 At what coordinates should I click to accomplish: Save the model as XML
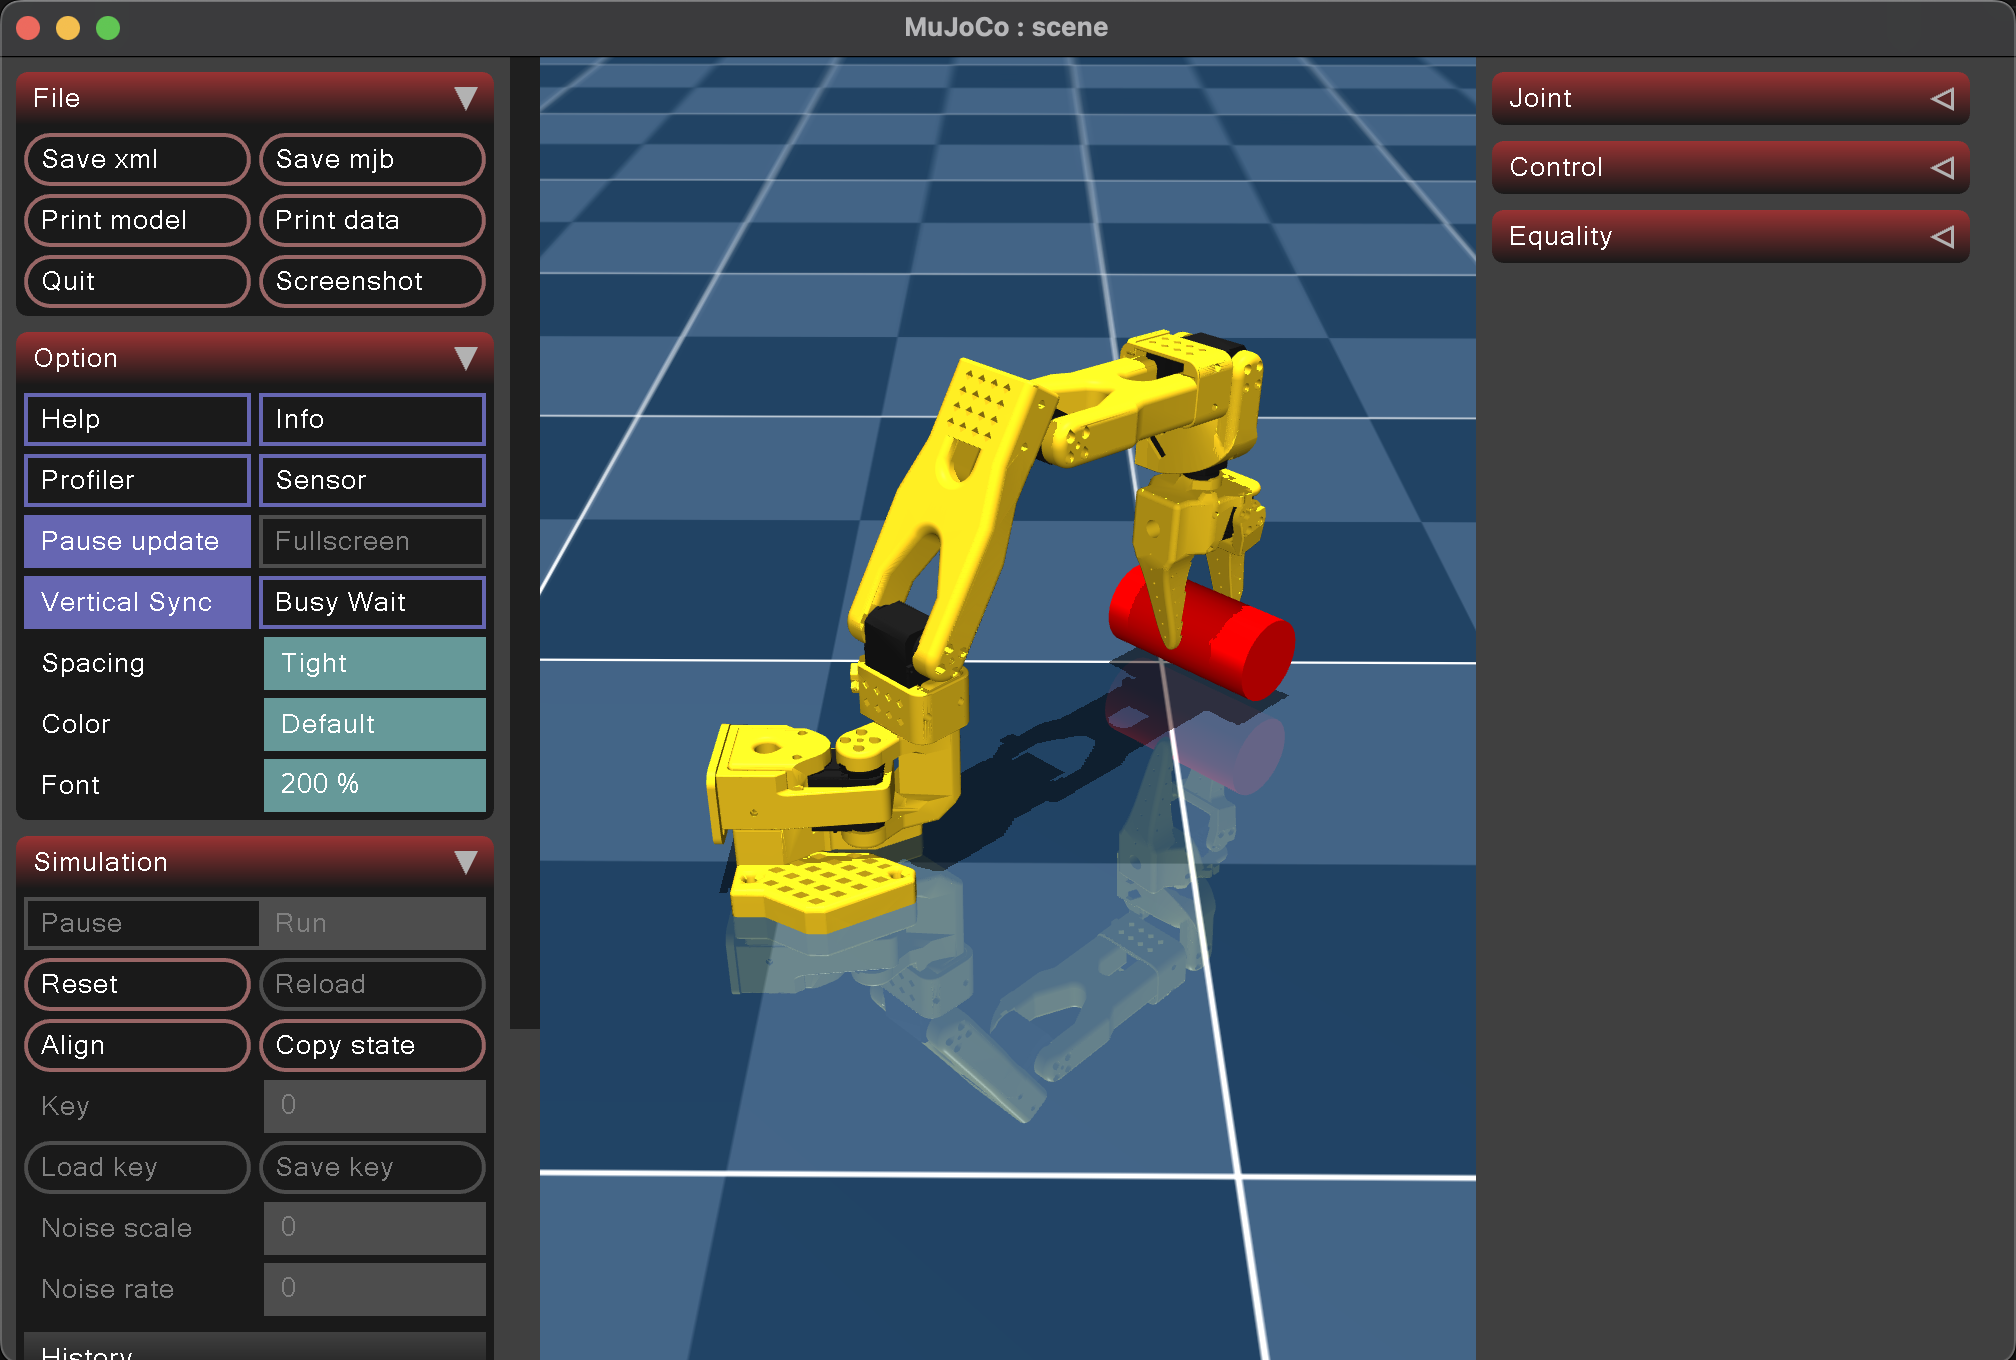click(136, 159)
